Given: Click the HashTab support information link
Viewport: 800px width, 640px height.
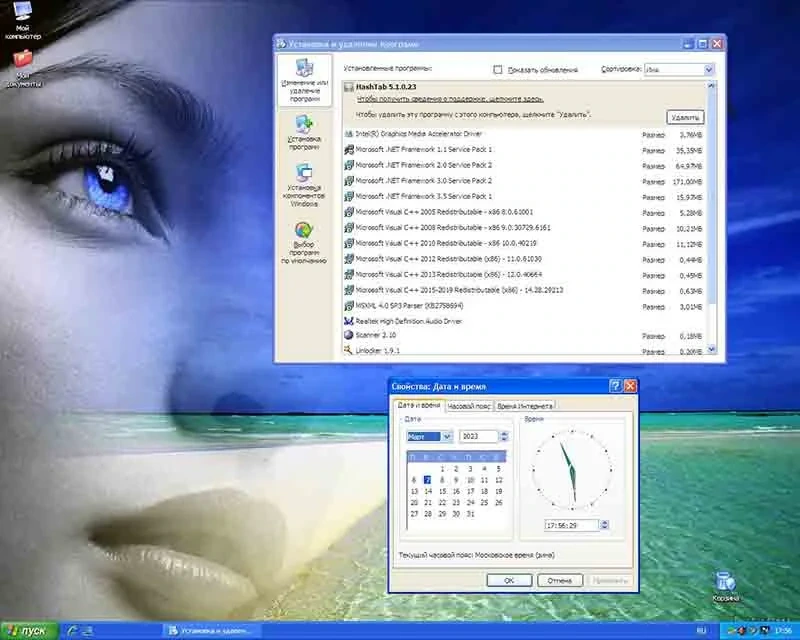Looking at the screenshot, I should pyautogui.click(x=449, y=99).
